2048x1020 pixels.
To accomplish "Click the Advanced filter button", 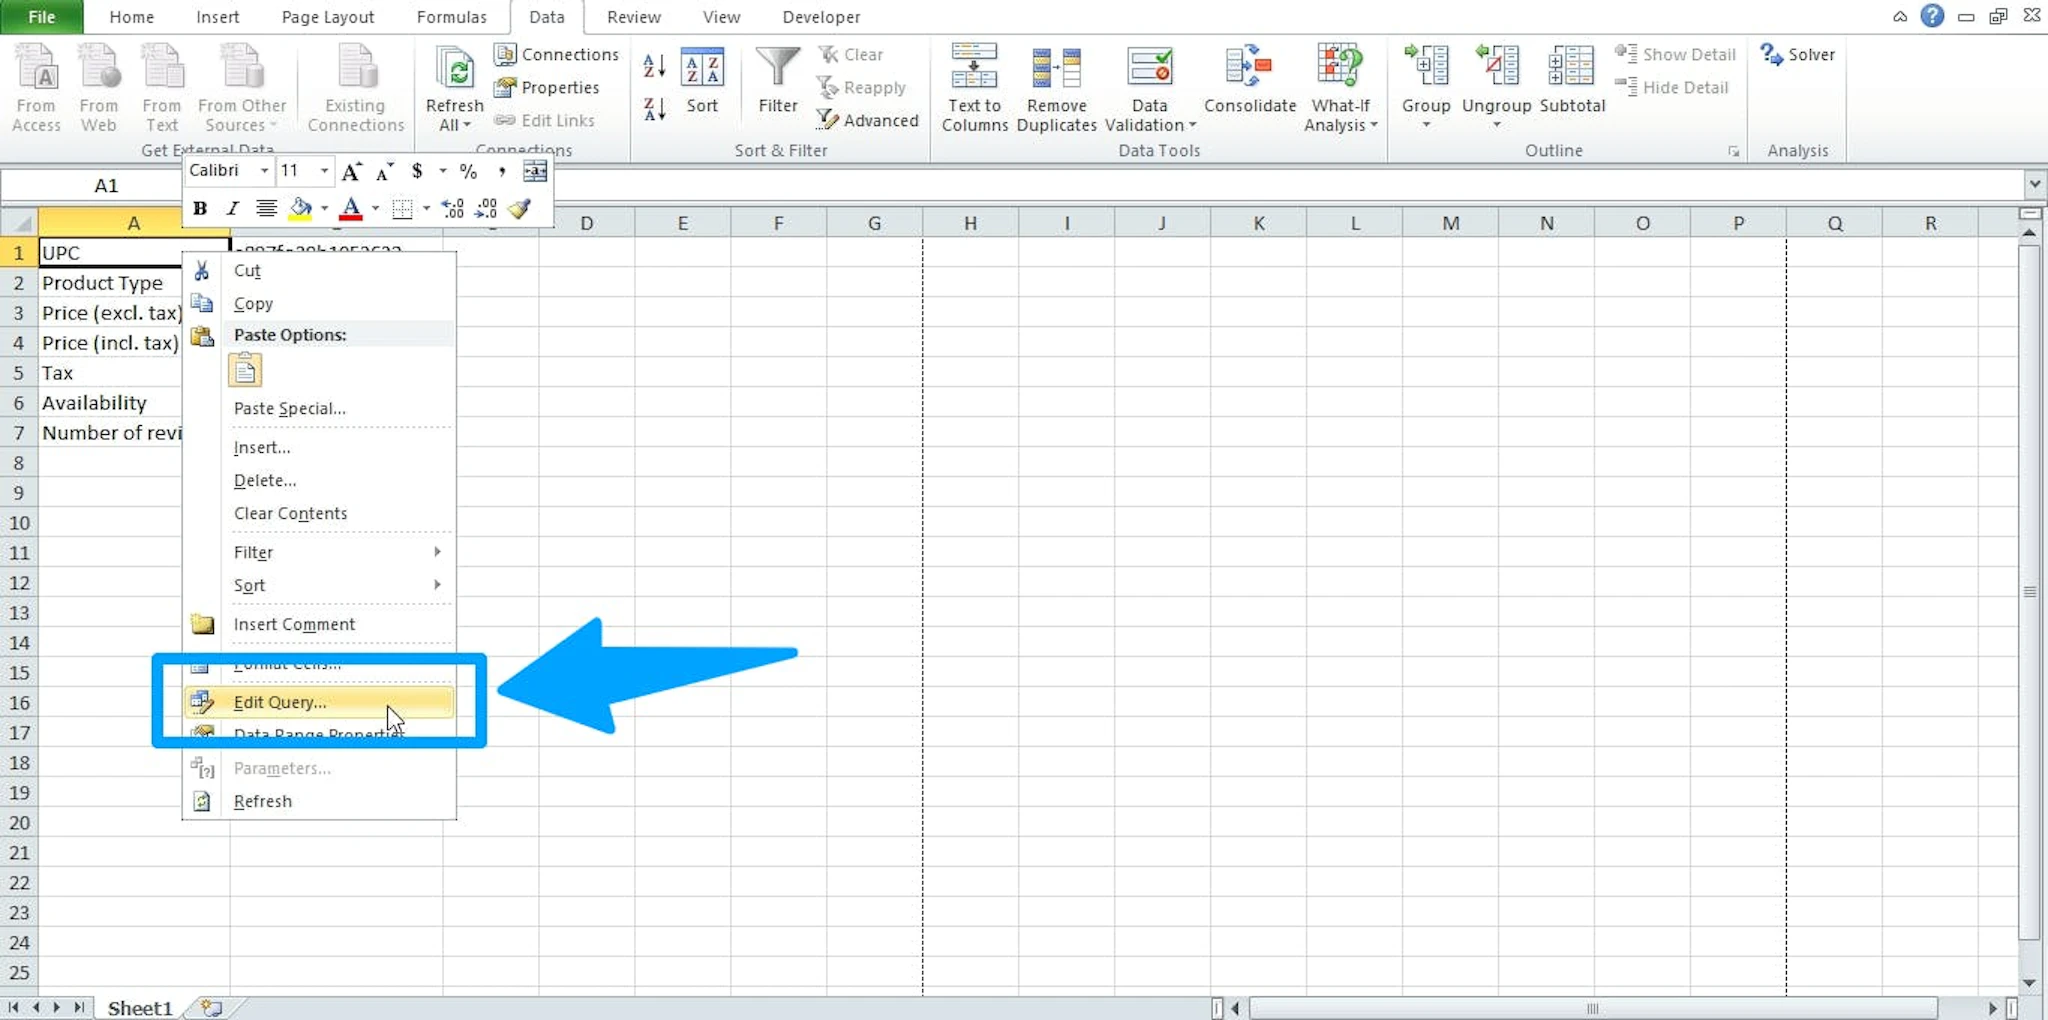I will 867,120.
